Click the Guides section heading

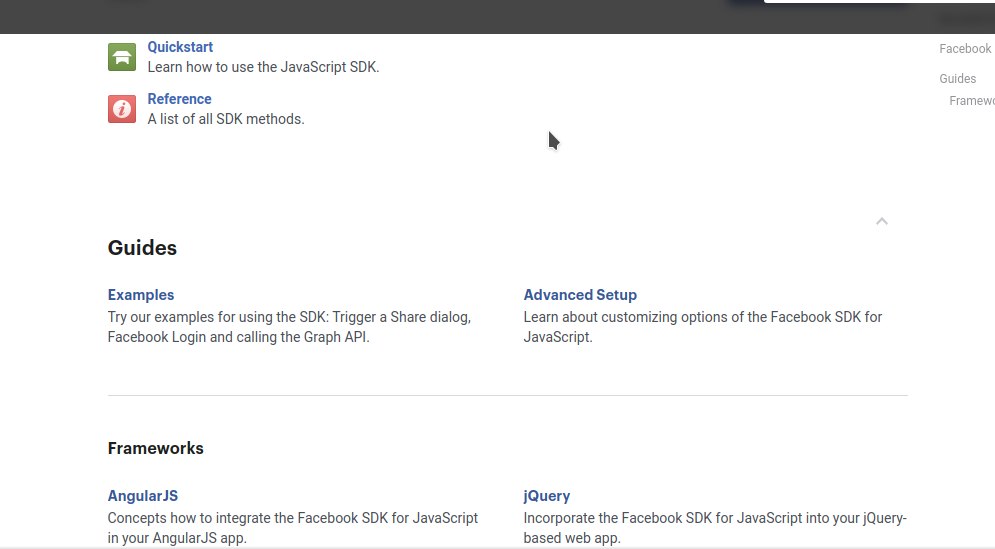click(142, 248)
